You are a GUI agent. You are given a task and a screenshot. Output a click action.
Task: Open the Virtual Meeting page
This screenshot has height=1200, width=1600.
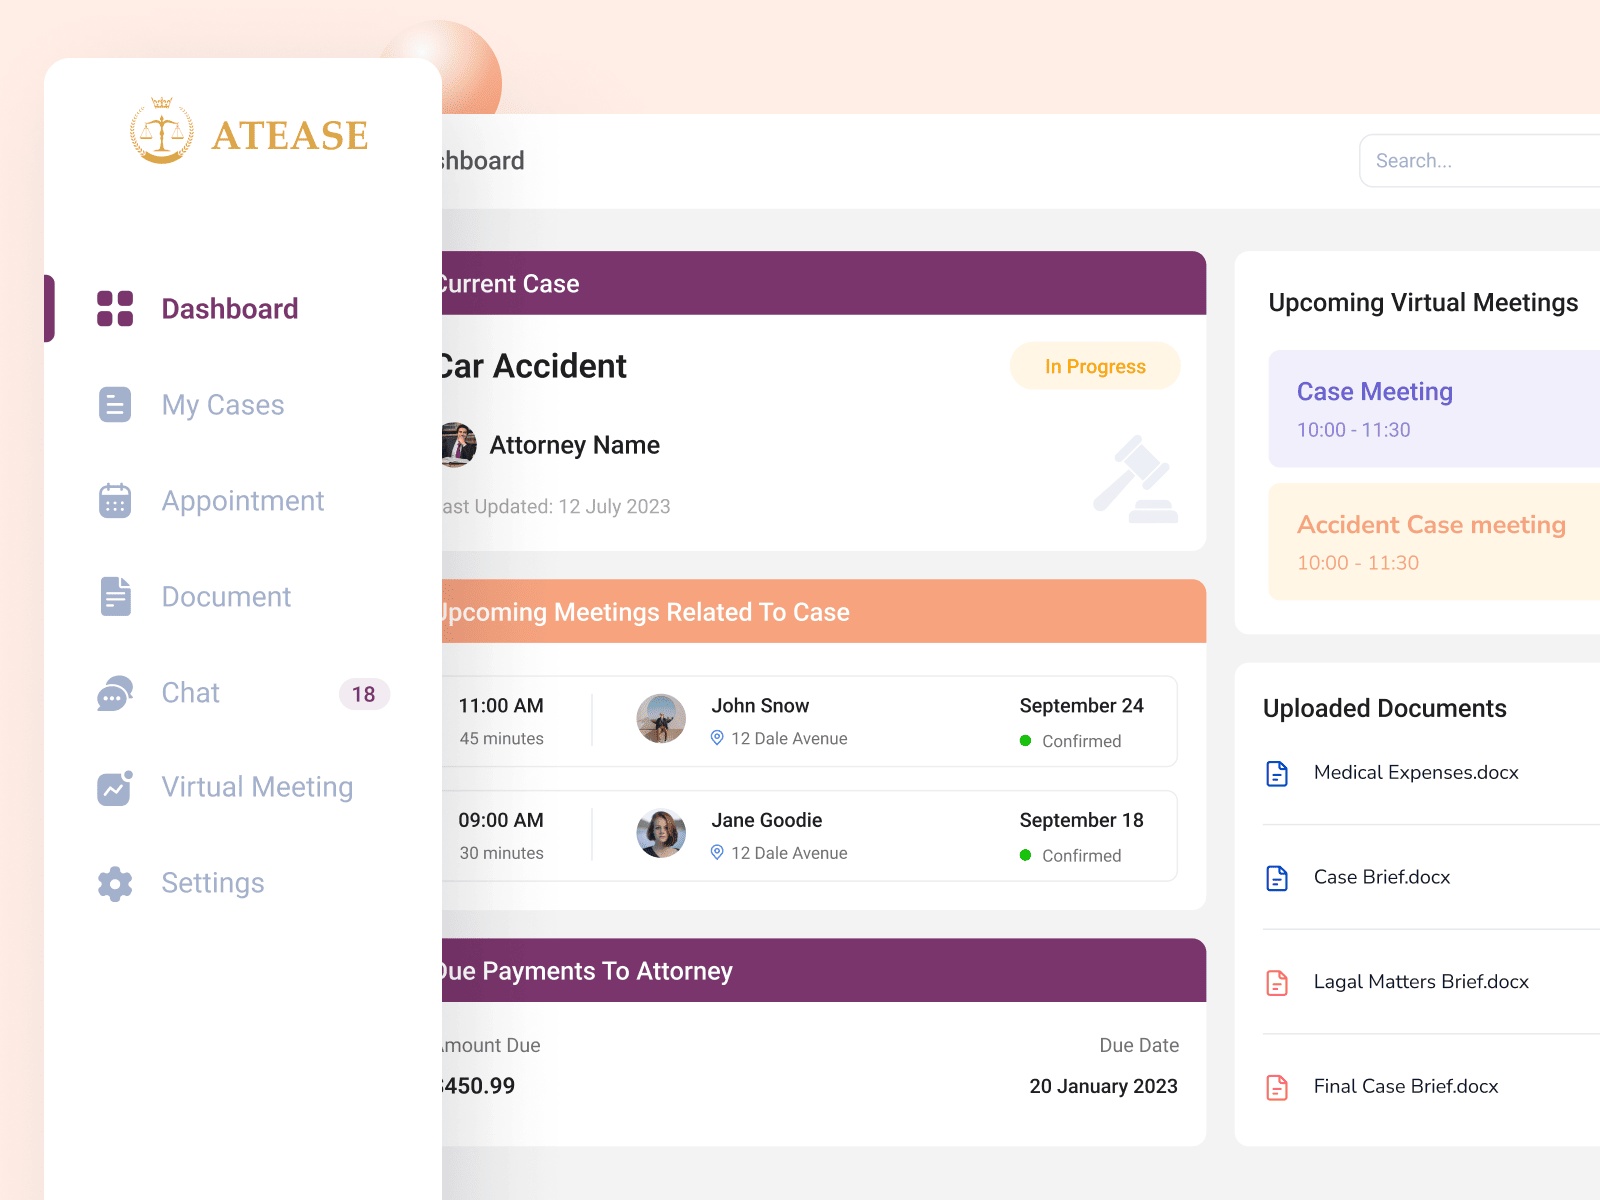257,788
